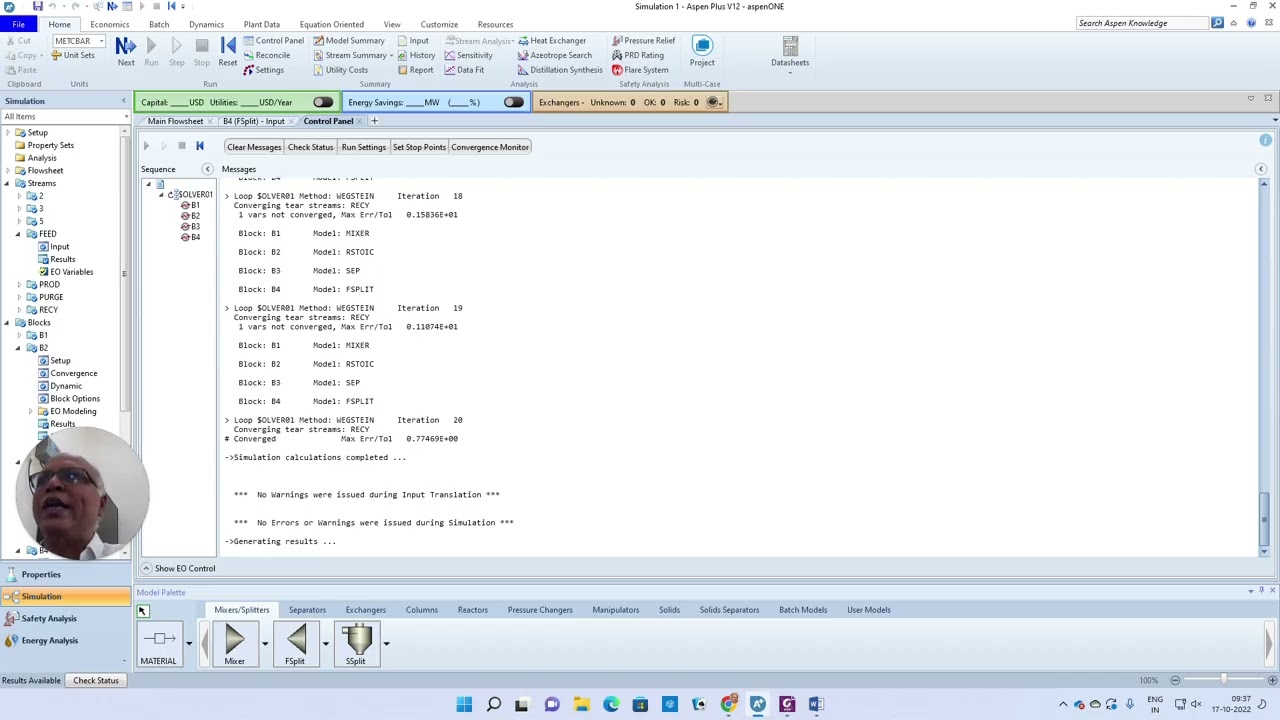Viewport: 1280px width, 720px height.
Task: Adjust the zoom slider in status bar
Action: tap(1223, 680)
